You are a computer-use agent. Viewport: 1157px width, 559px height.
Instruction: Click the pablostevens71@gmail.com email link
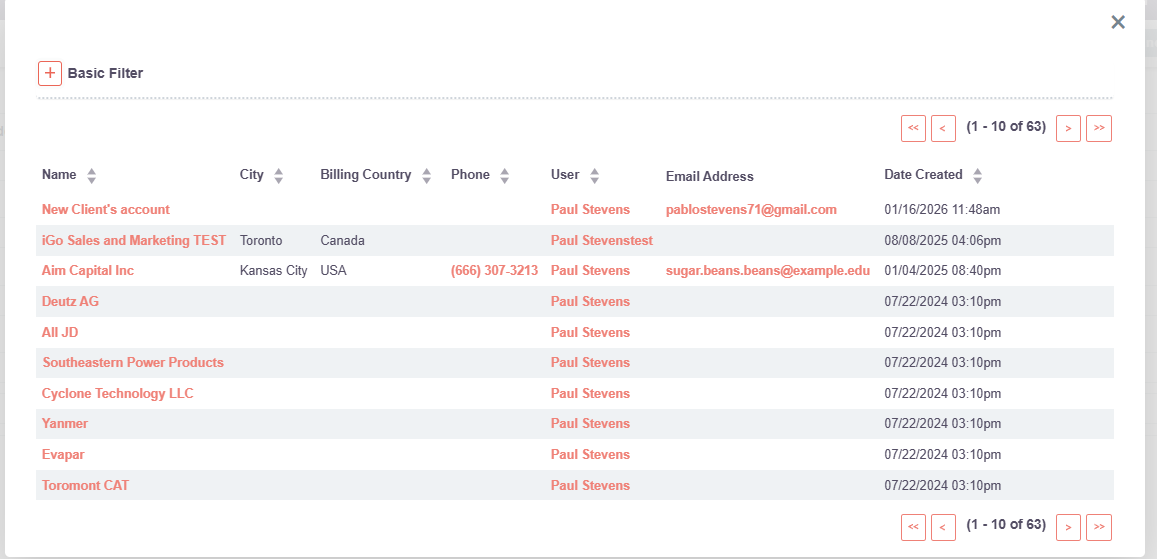pos(751,210)
